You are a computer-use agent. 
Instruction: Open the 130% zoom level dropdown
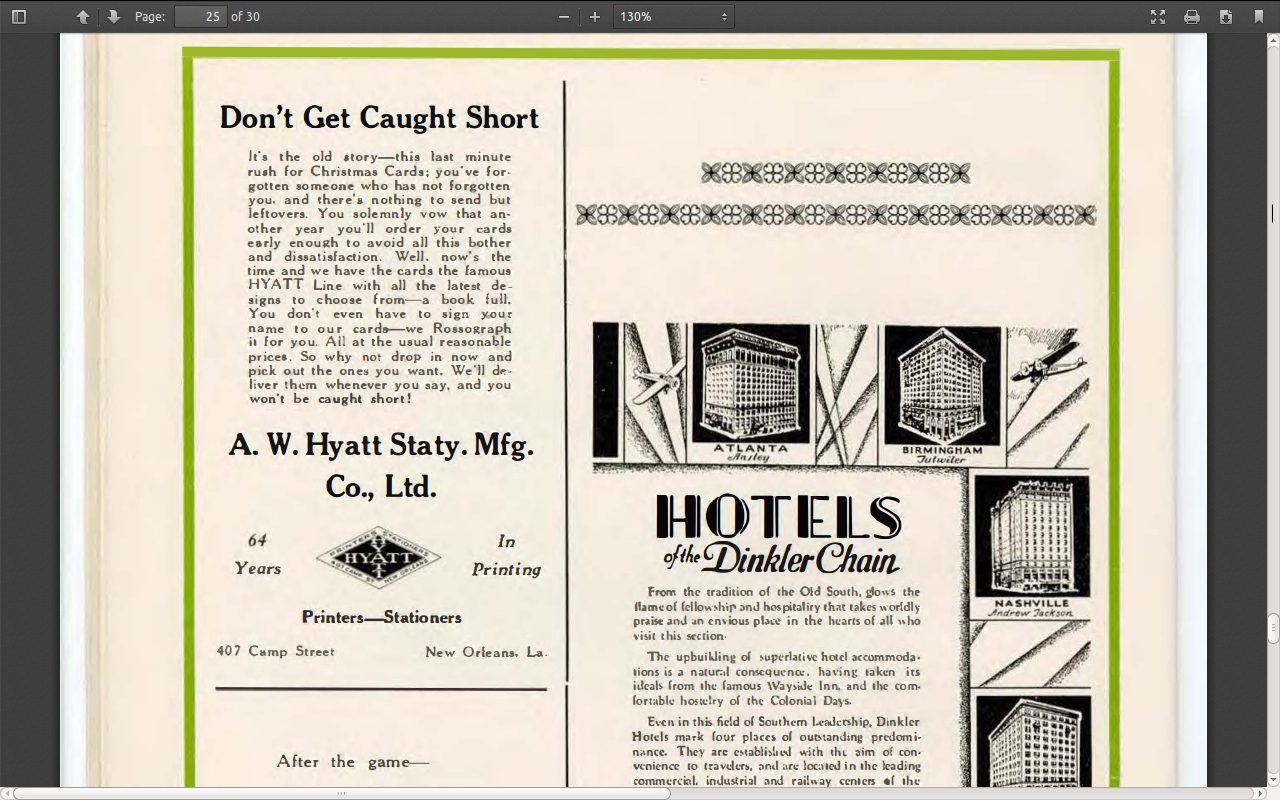[674, 16]
